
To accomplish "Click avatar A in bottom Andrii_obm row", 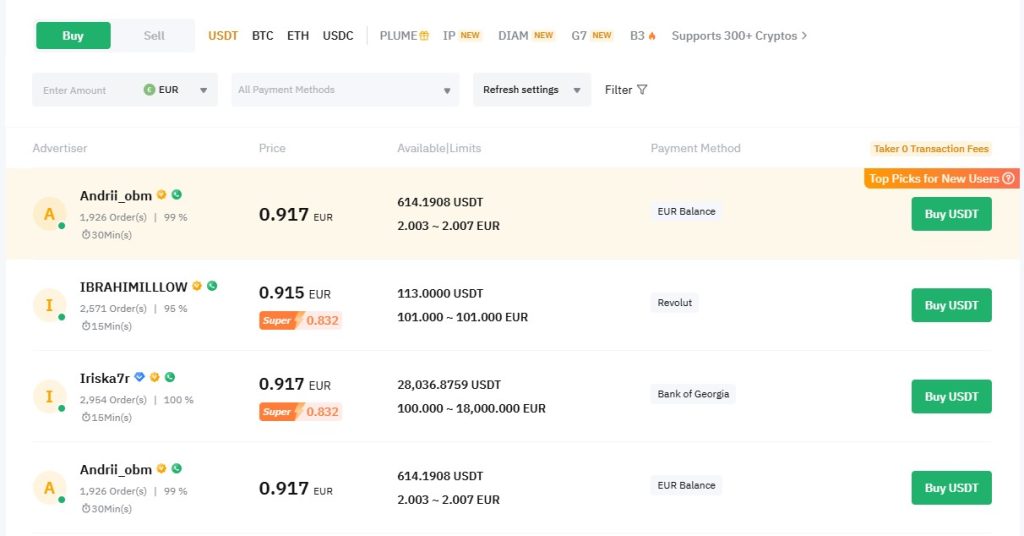I will pos(49,488).
